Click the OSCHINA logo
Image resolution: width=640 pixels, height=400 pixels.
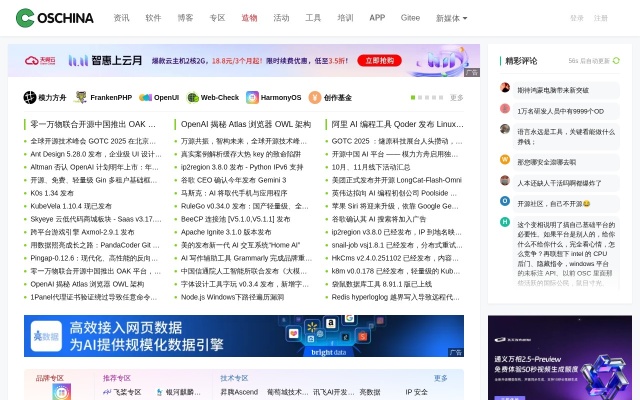point(54,17)
